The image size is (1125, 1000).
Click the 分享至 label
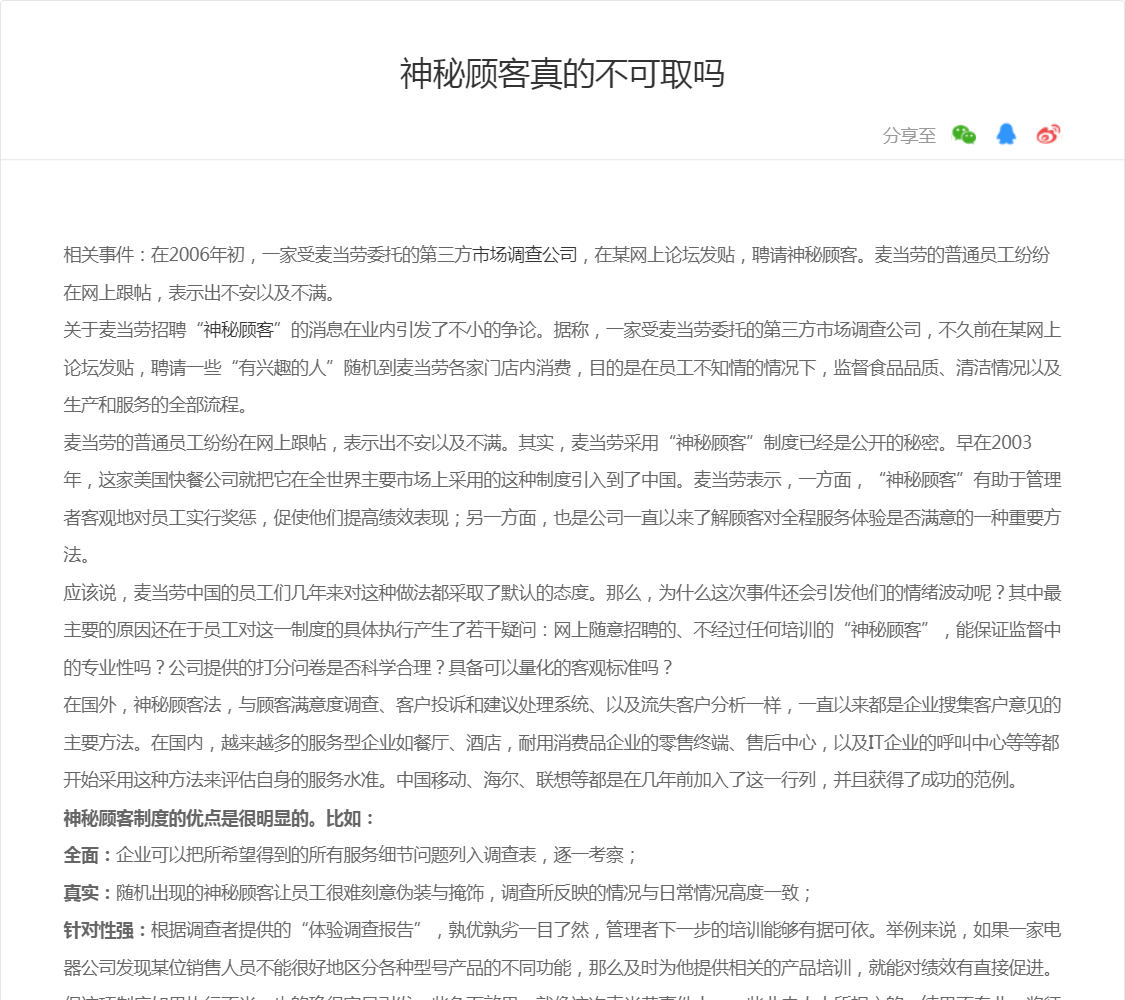pyautogui.click(x=909, y=136)
